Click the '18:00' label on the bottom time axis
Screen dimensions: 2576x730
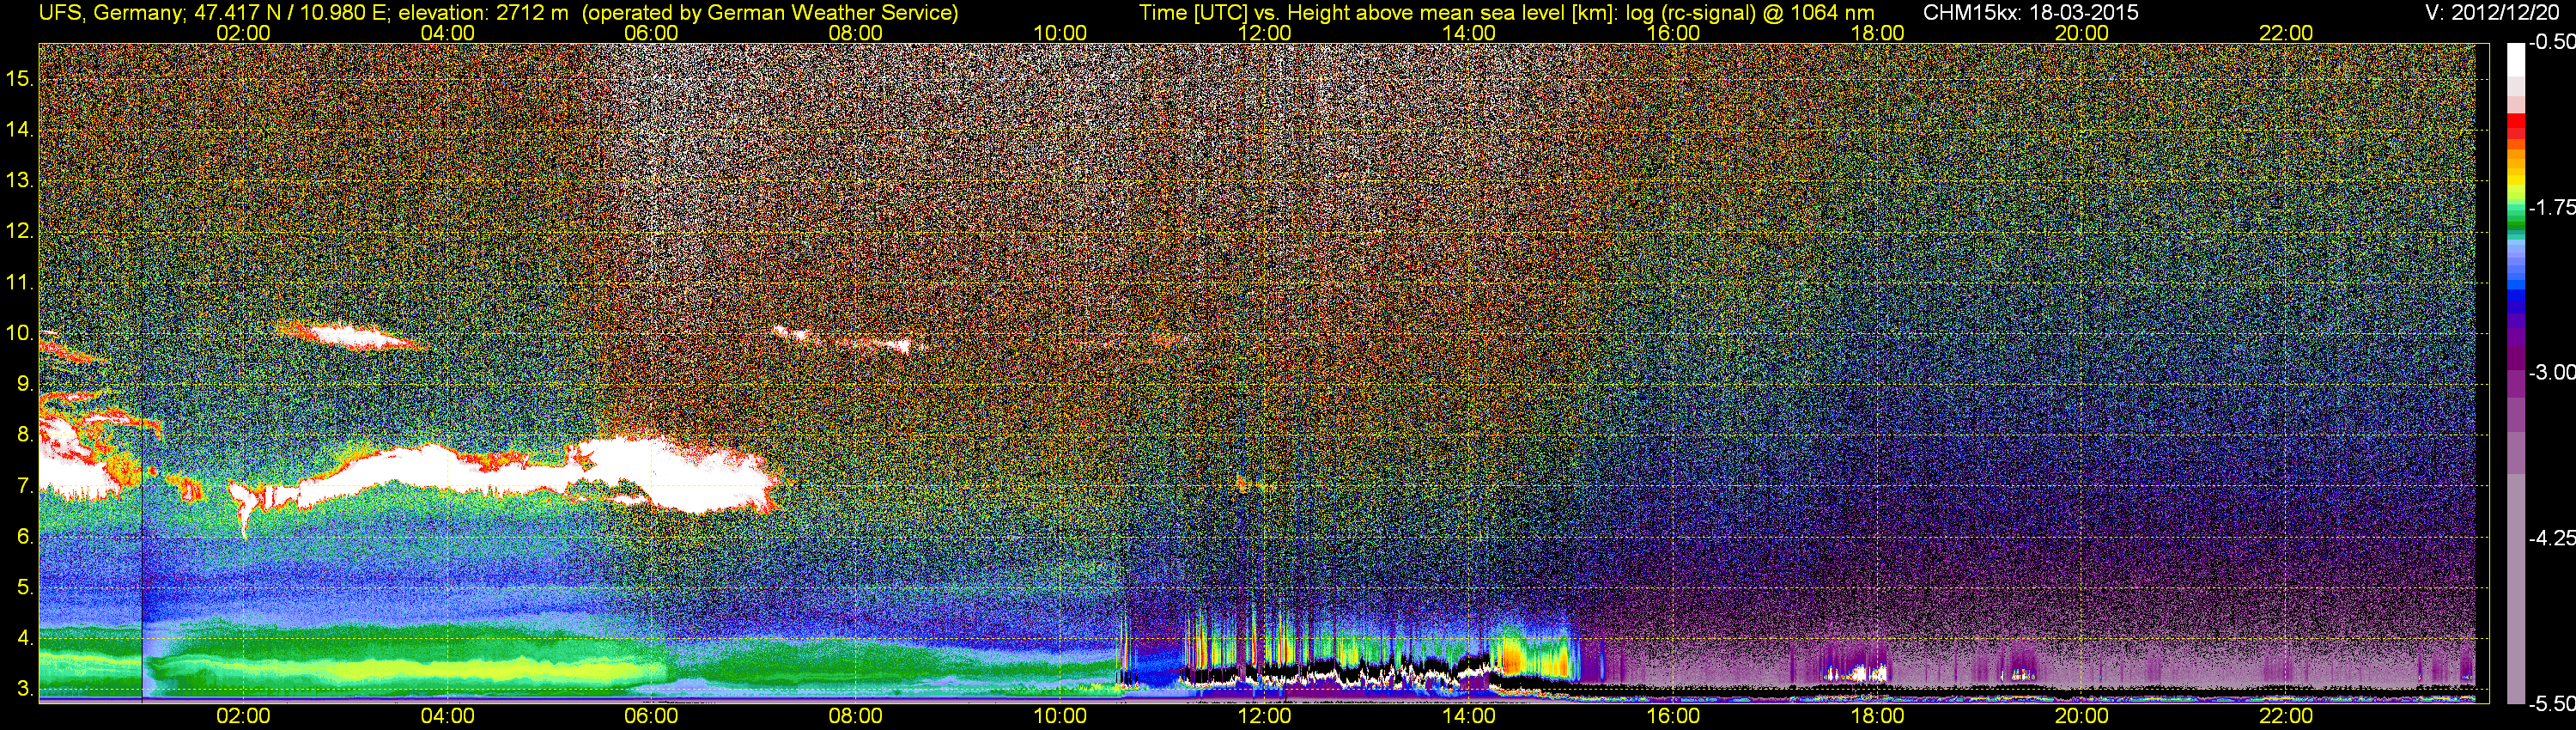[x=1877, y=716]
